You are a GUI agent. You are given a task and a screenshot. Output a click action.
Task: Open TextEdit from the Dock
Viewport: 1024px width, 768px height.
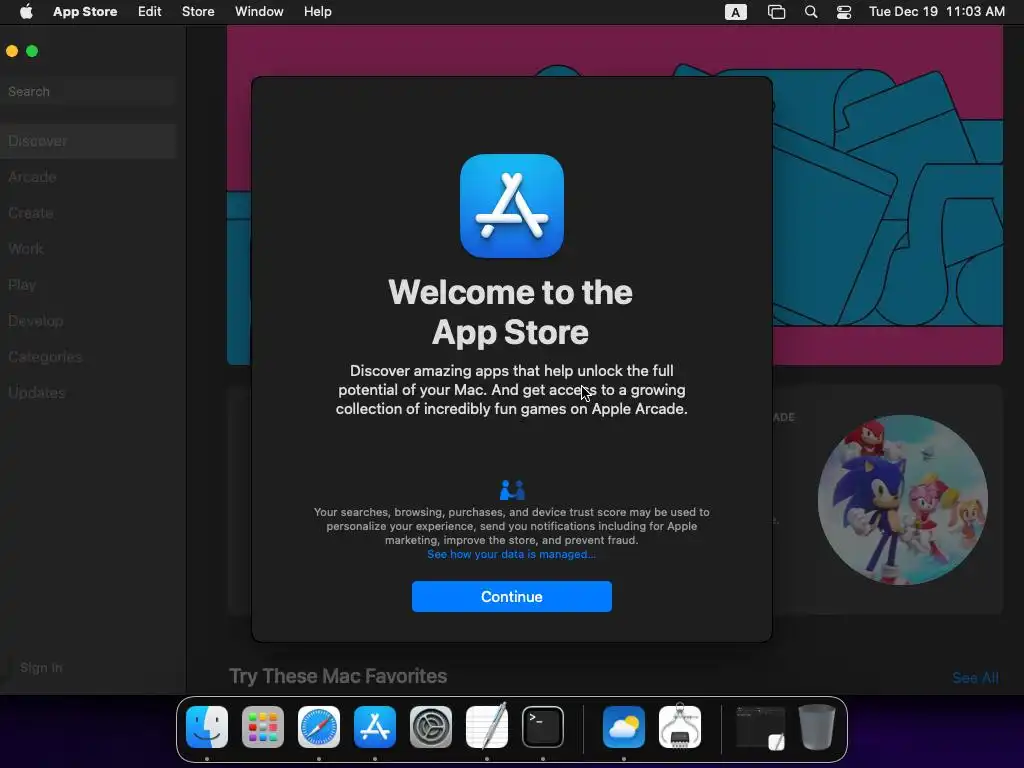tap(487, 726)
